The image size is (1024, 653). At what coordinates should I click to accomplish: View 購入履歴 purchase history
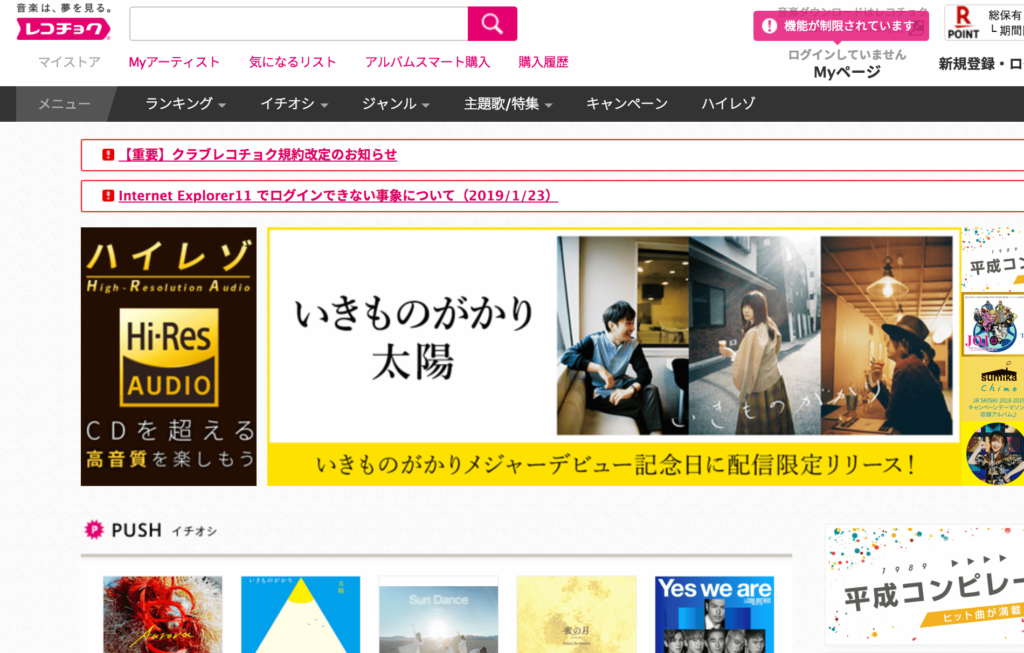(543, 62)
